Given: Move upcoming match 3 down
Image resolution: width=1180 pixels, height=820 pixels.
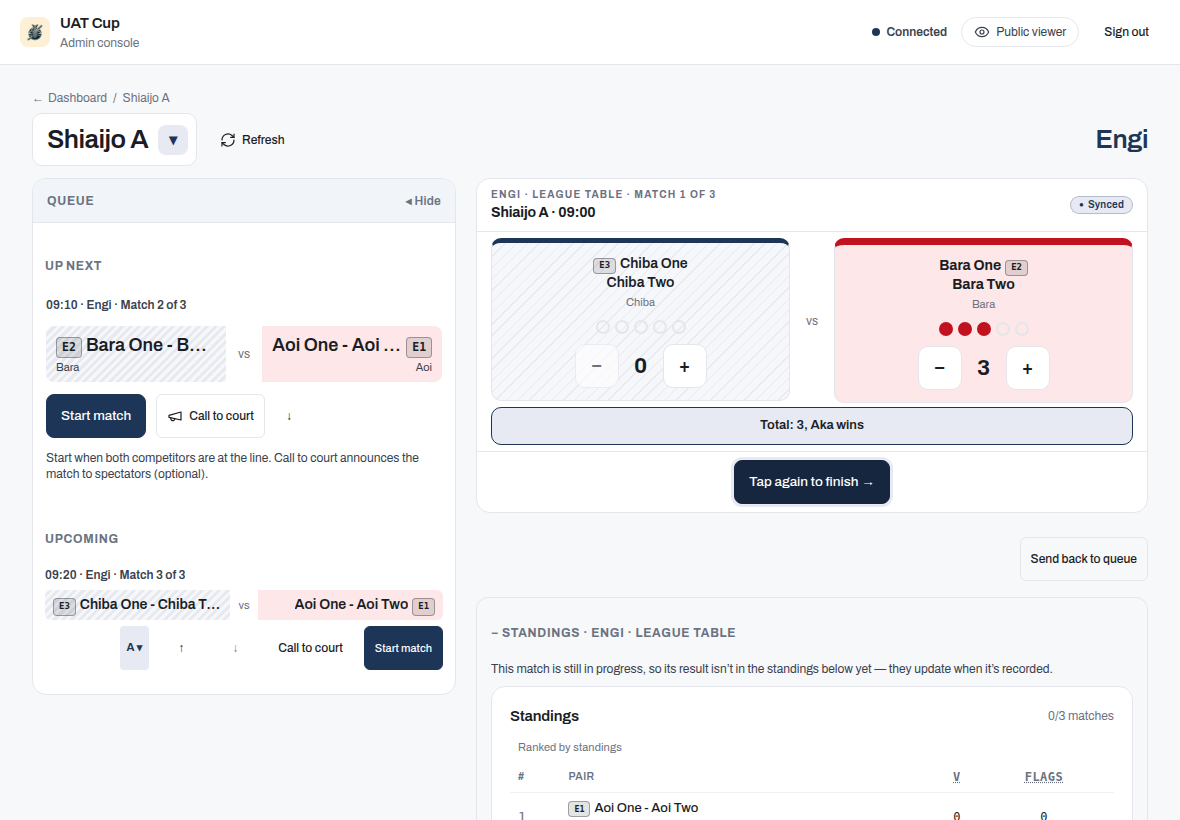Looking at the screenshot, I should click(x=235, y=648).
